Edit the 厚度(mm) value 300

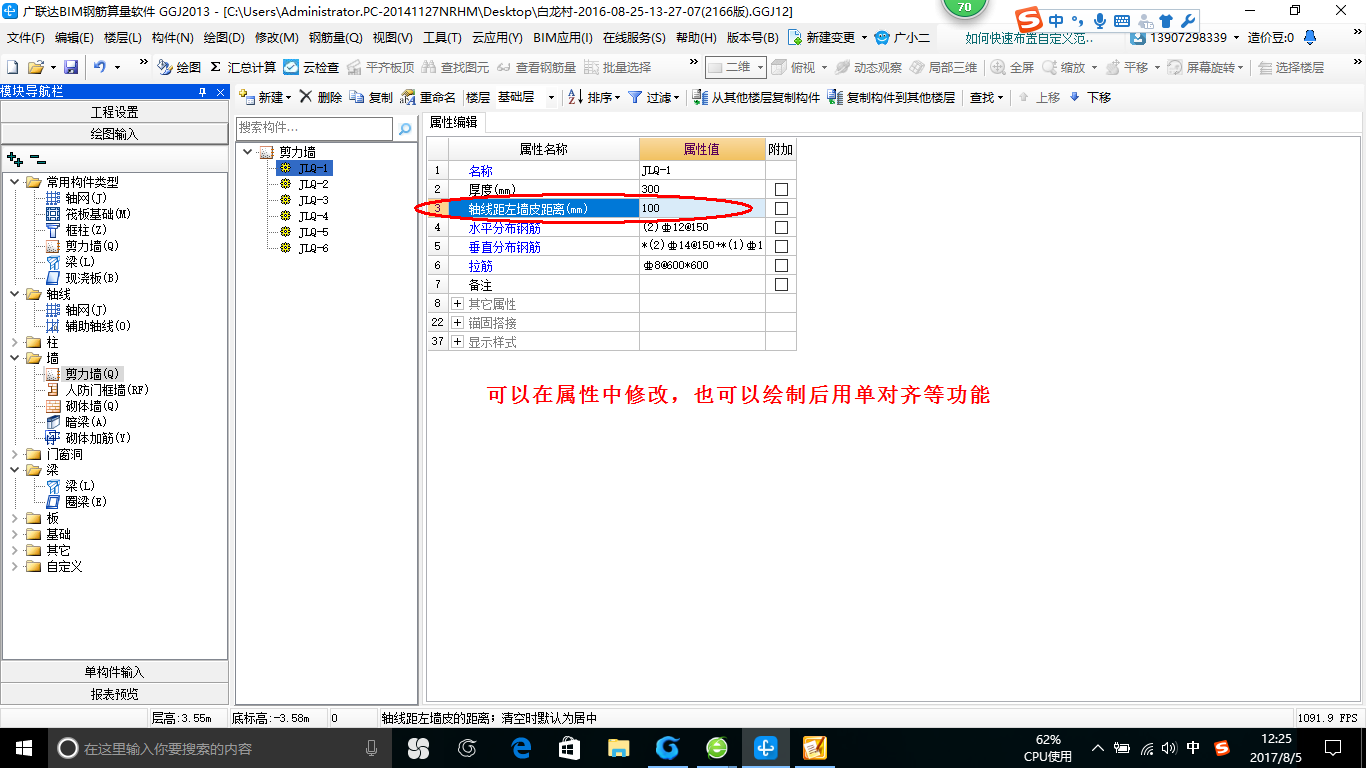pos(702,189)
